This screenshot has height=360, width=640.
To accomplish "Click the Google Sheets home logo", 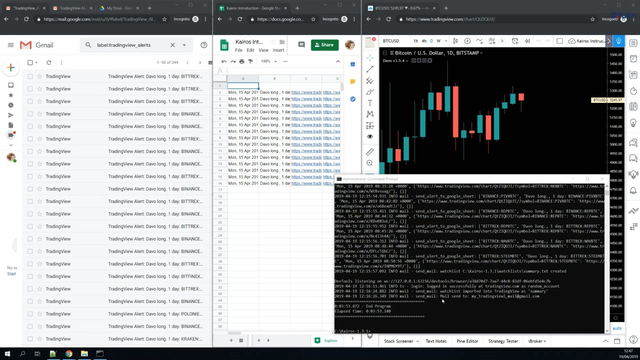I will click(224, 45).
